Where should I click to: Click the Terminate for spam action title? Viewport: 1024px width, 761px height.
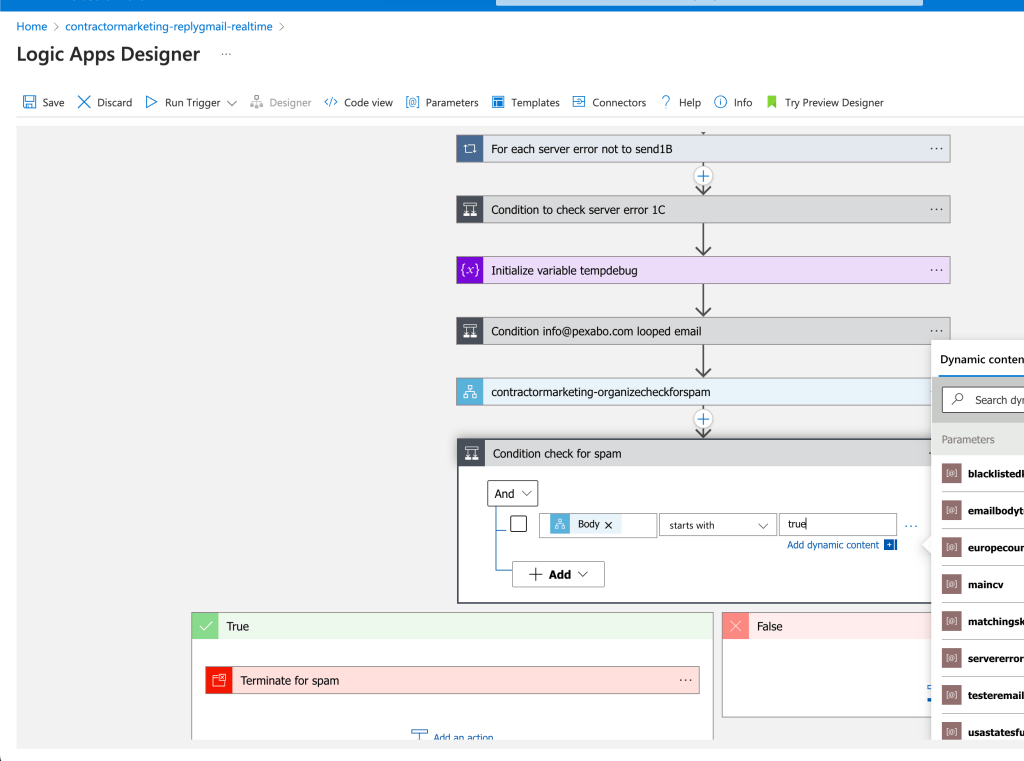(290, 681)
